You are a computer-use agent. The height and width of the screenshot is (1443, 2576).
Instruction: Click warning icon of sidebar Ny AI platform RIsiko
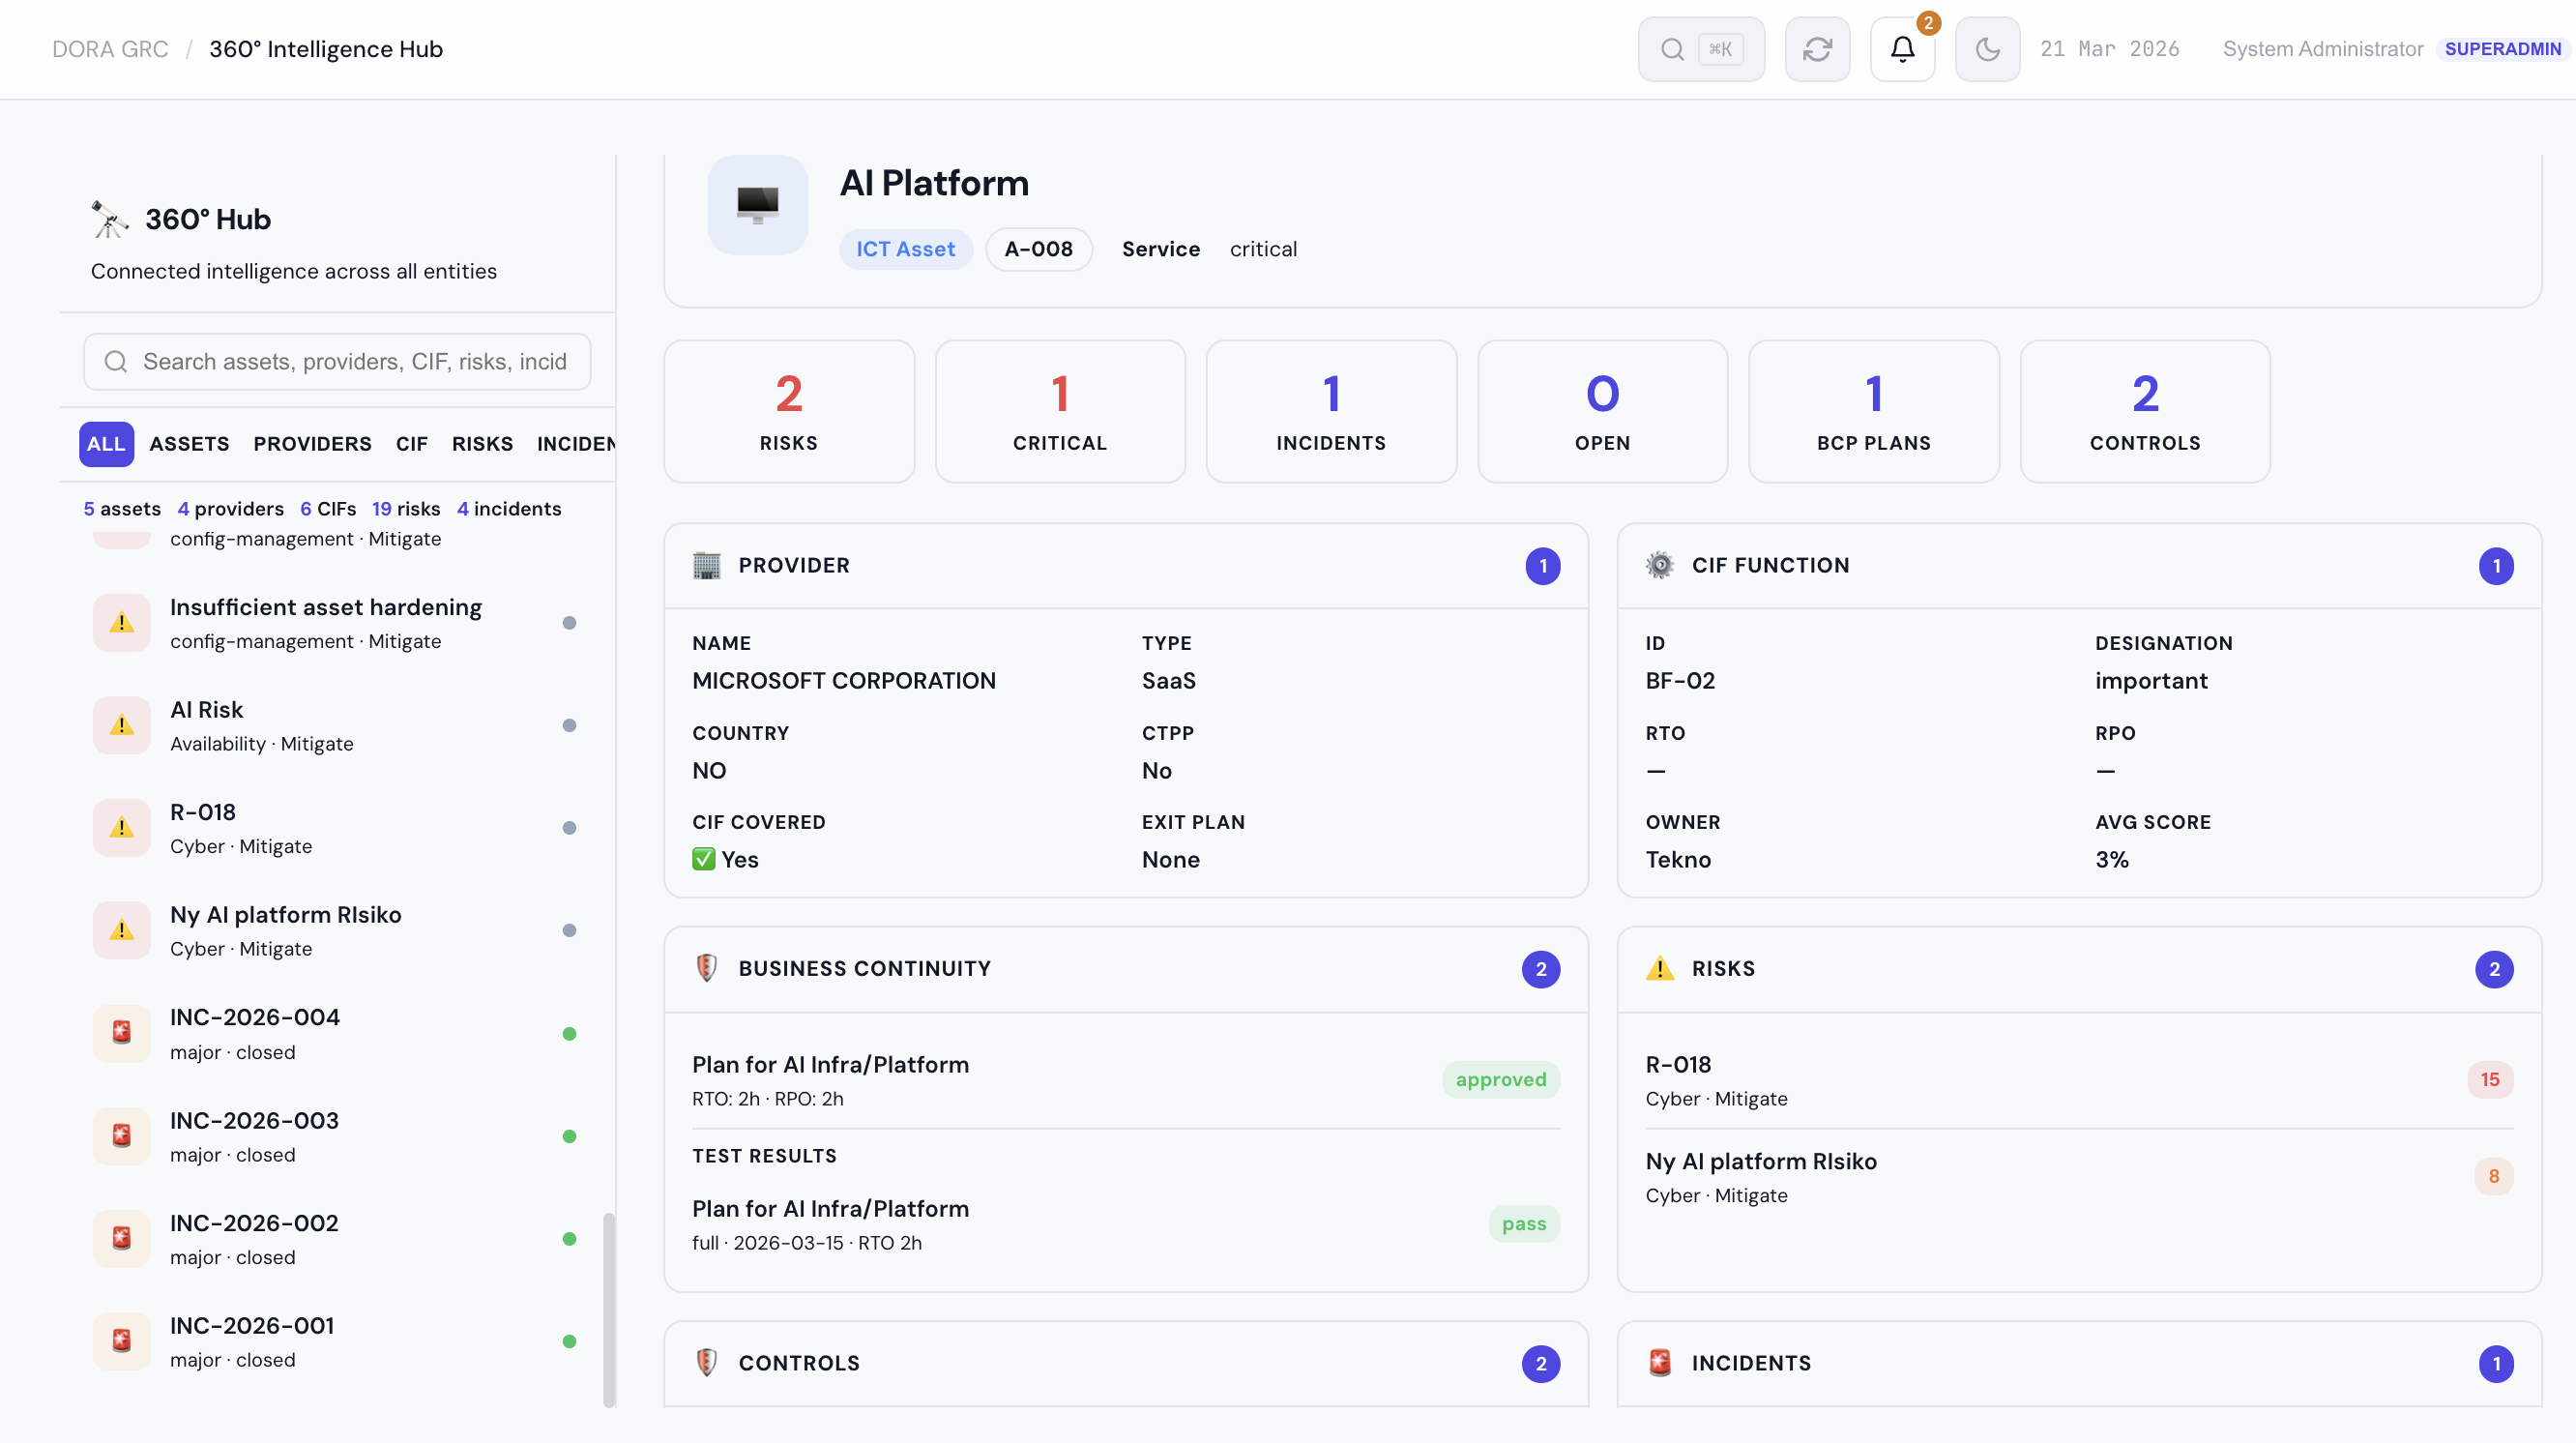pyautogui.click(x=122, y=930)
